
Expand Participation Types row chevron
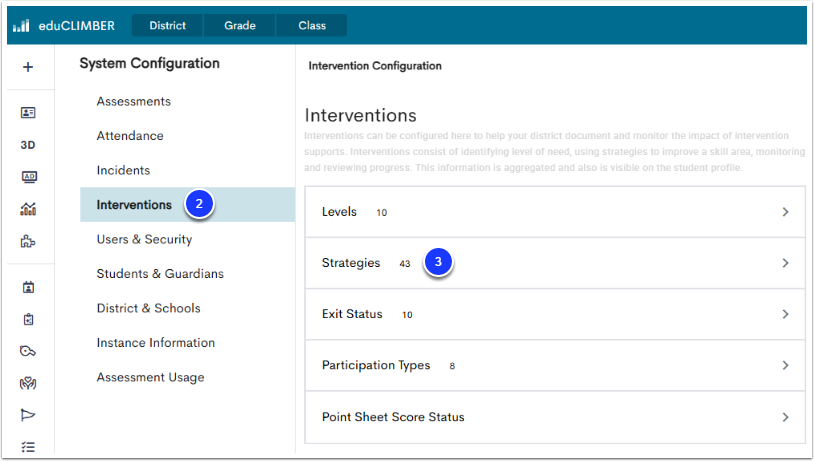tap(785, 365)
